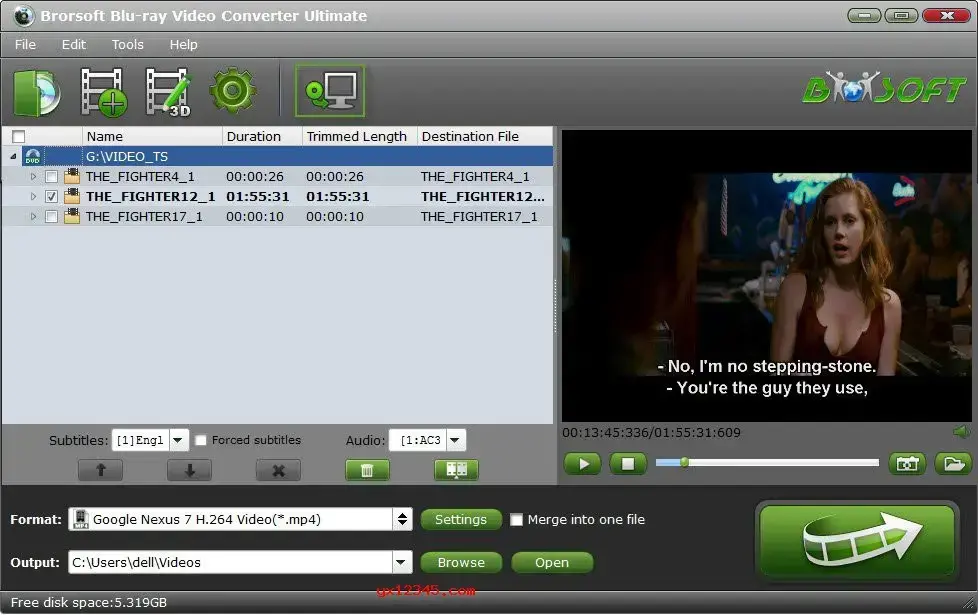Click the Trimmed Length column header
The width and height of the screenshot is (978, 615).
pyautogui.click(x=359, y=137)
